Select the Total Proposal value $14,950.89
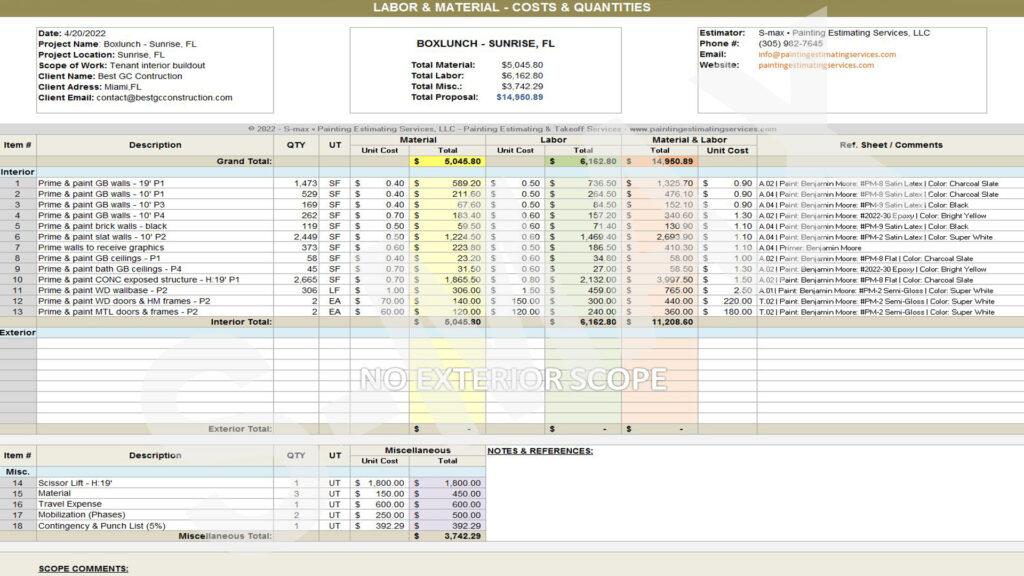This screenshot has width=1024, height=576. coord(519,98)
